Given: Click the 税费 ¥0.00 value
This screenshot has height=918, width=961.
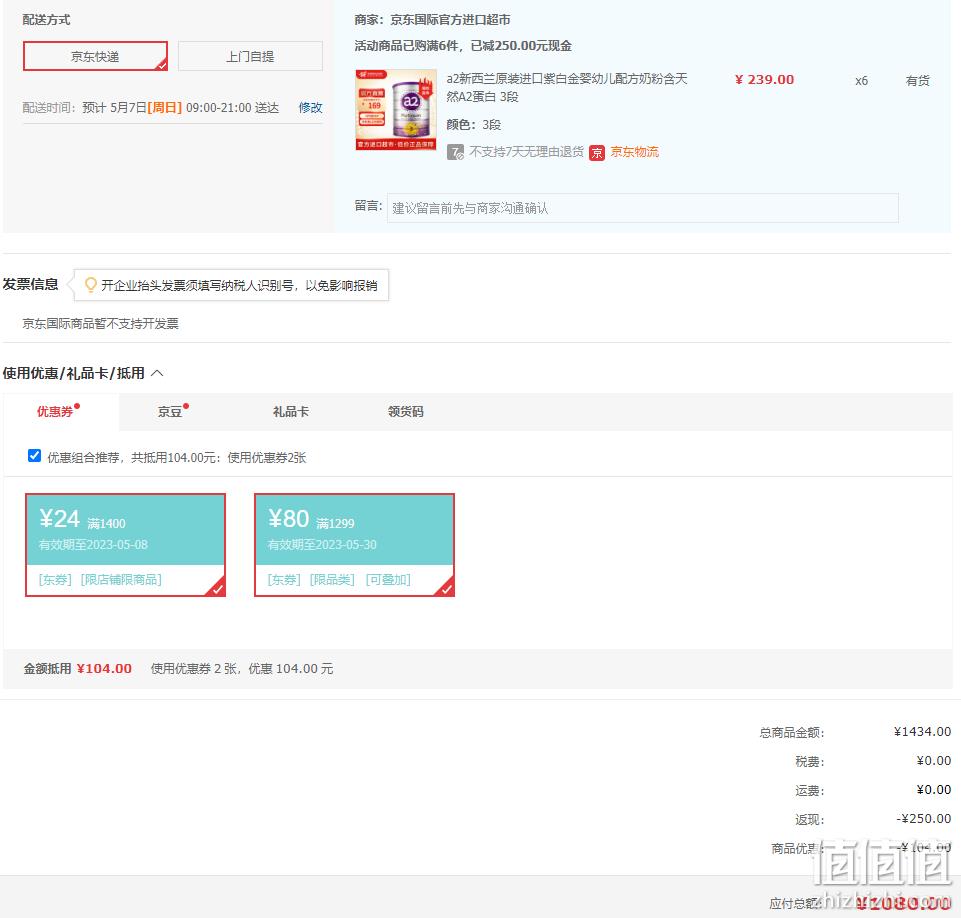Looking at the screenshot, I should [933, 761].
